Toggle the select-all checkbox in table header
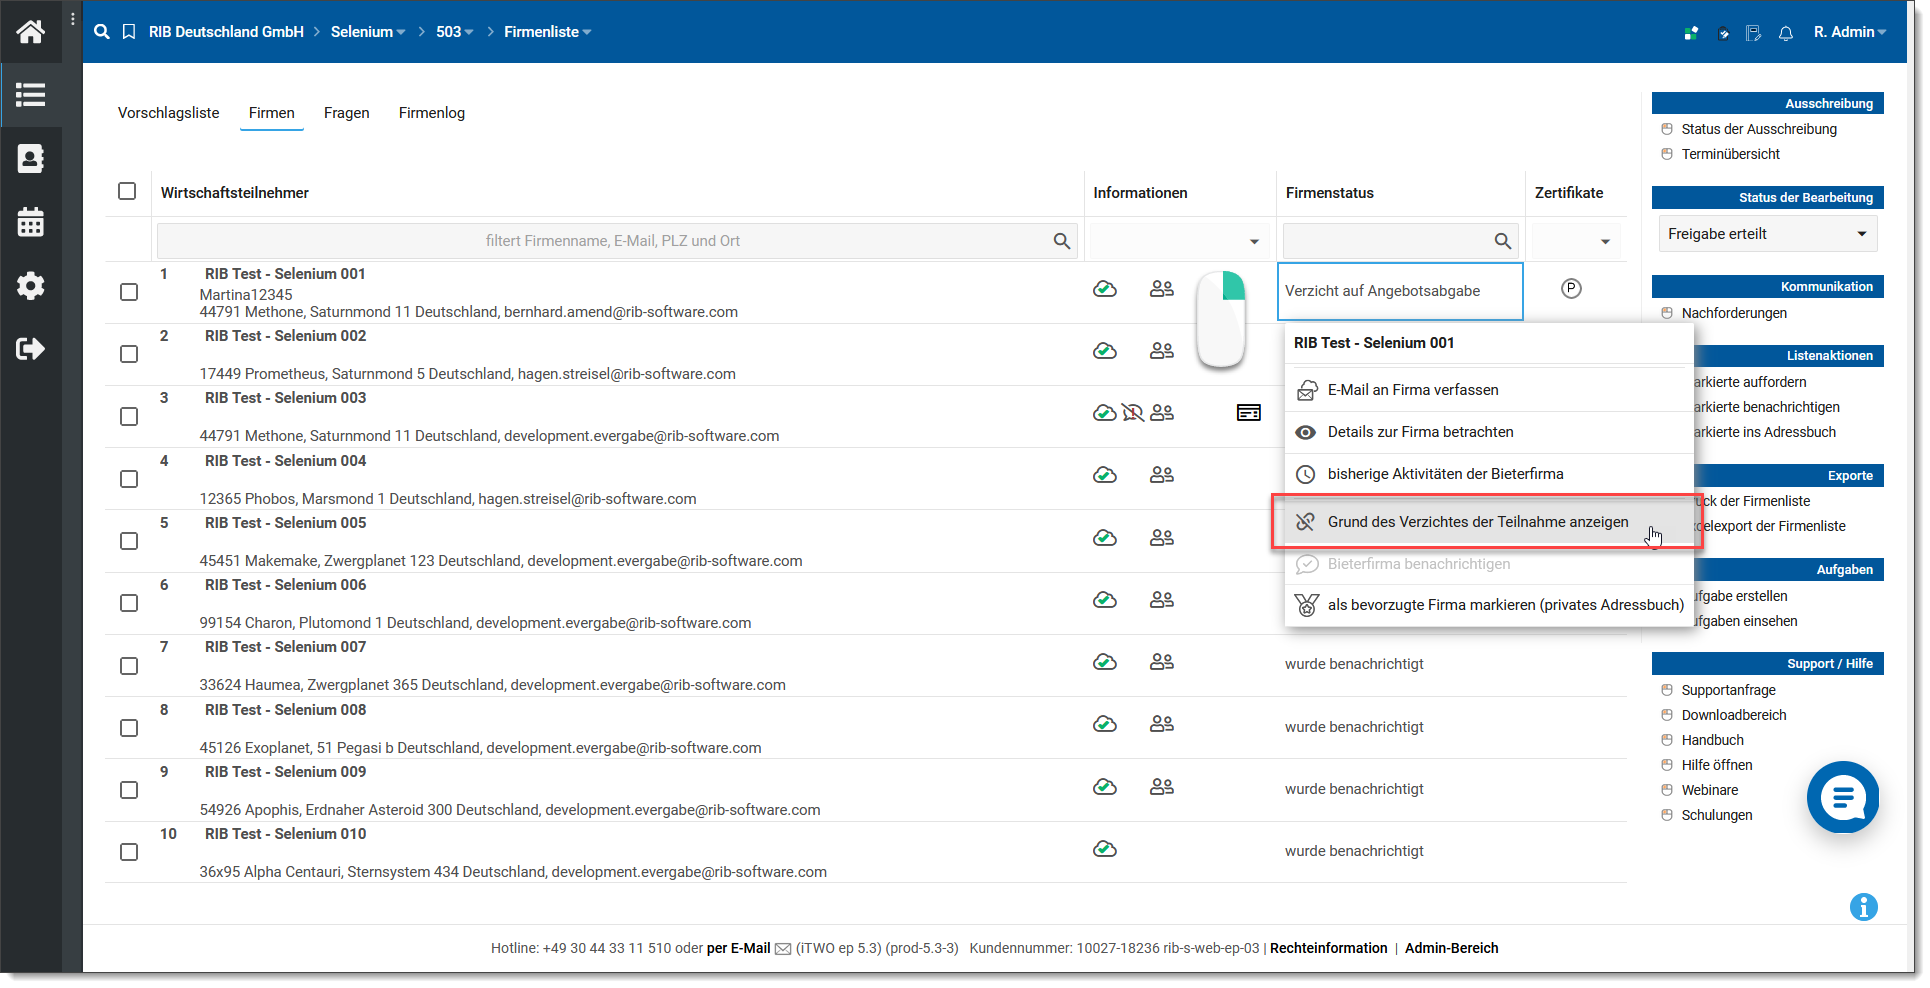 coord(127,191)
